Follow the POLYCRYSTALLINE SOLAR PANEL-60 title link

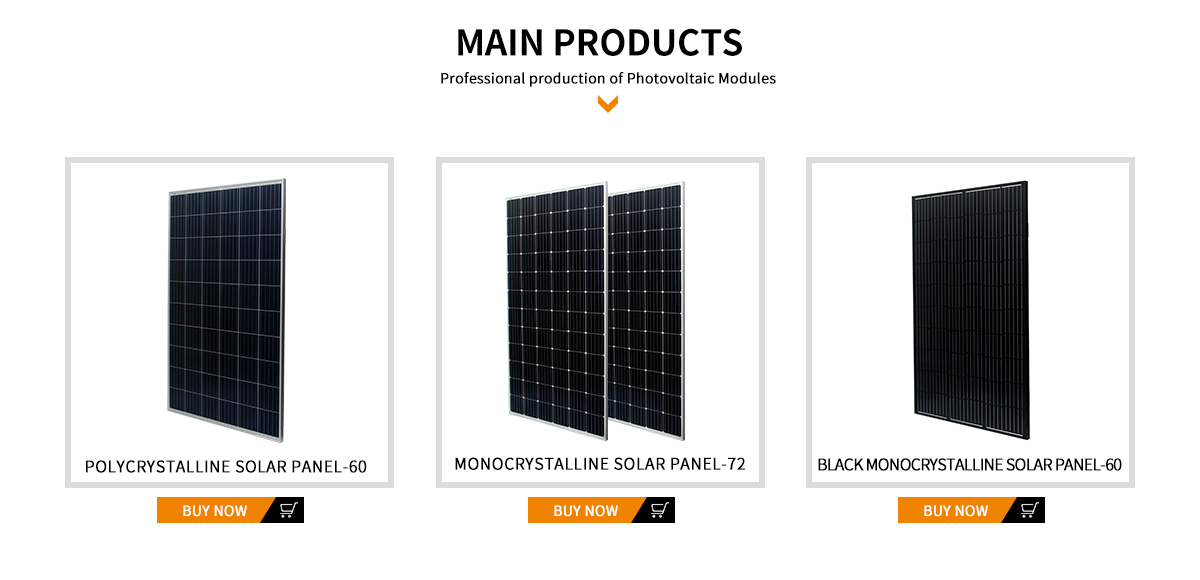226,467
